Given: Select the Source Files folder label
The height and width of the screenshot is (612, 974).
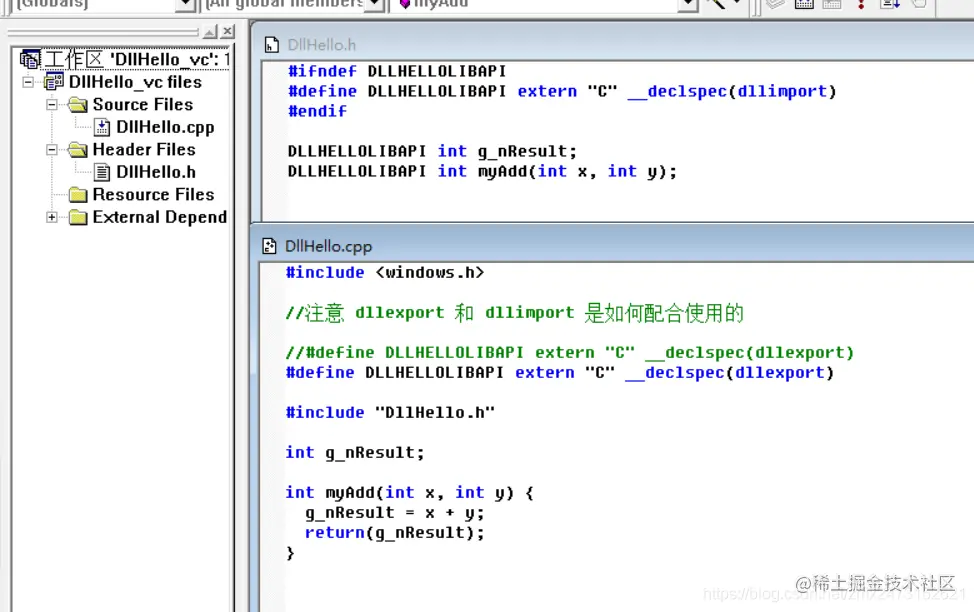Looking at the screenshot, I should [x=143, y=104].
